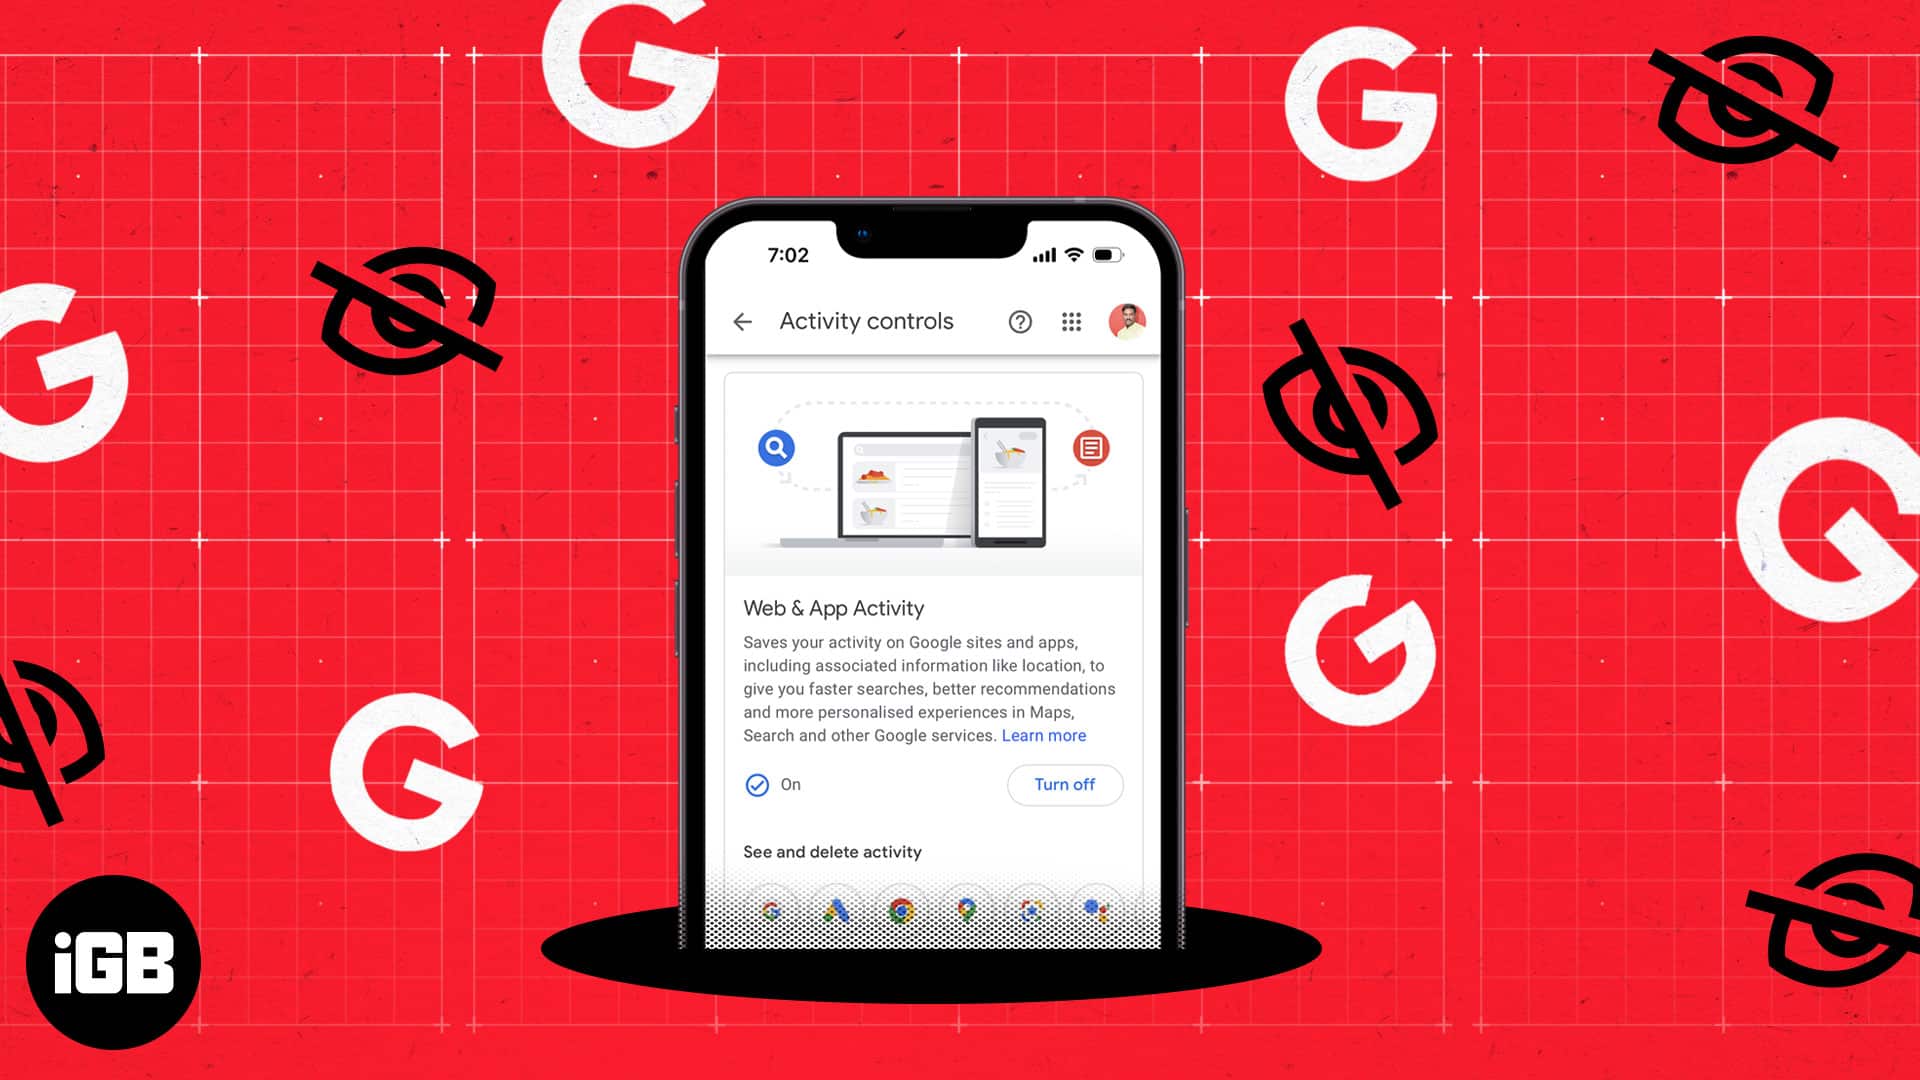Click the Google Chrome icon at bottom bar
Viewport: 1920px width, 1080px height.
tap(902, 913)
